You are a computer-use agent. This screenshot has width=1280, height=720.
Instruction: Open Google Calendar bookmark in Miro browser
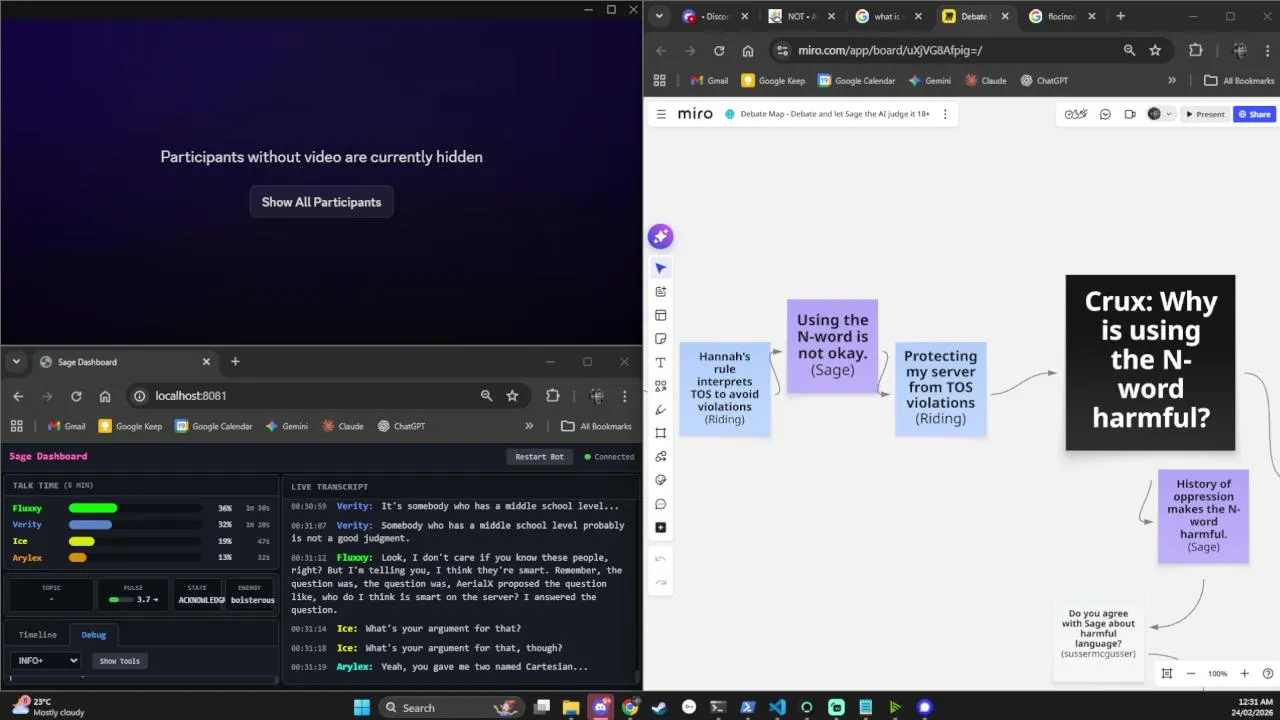(856, 80)
